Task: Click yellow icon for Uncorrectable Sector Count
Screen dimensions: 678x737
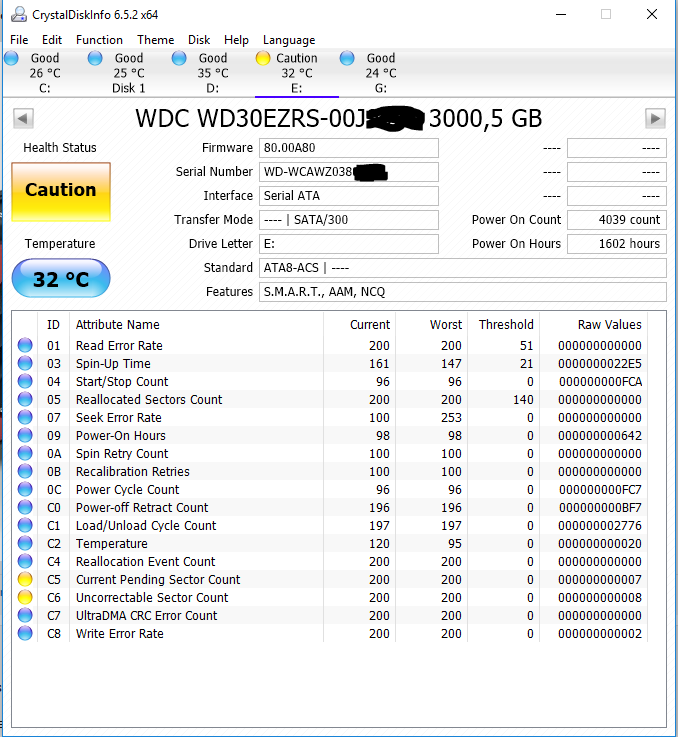Action: point(25,597)
